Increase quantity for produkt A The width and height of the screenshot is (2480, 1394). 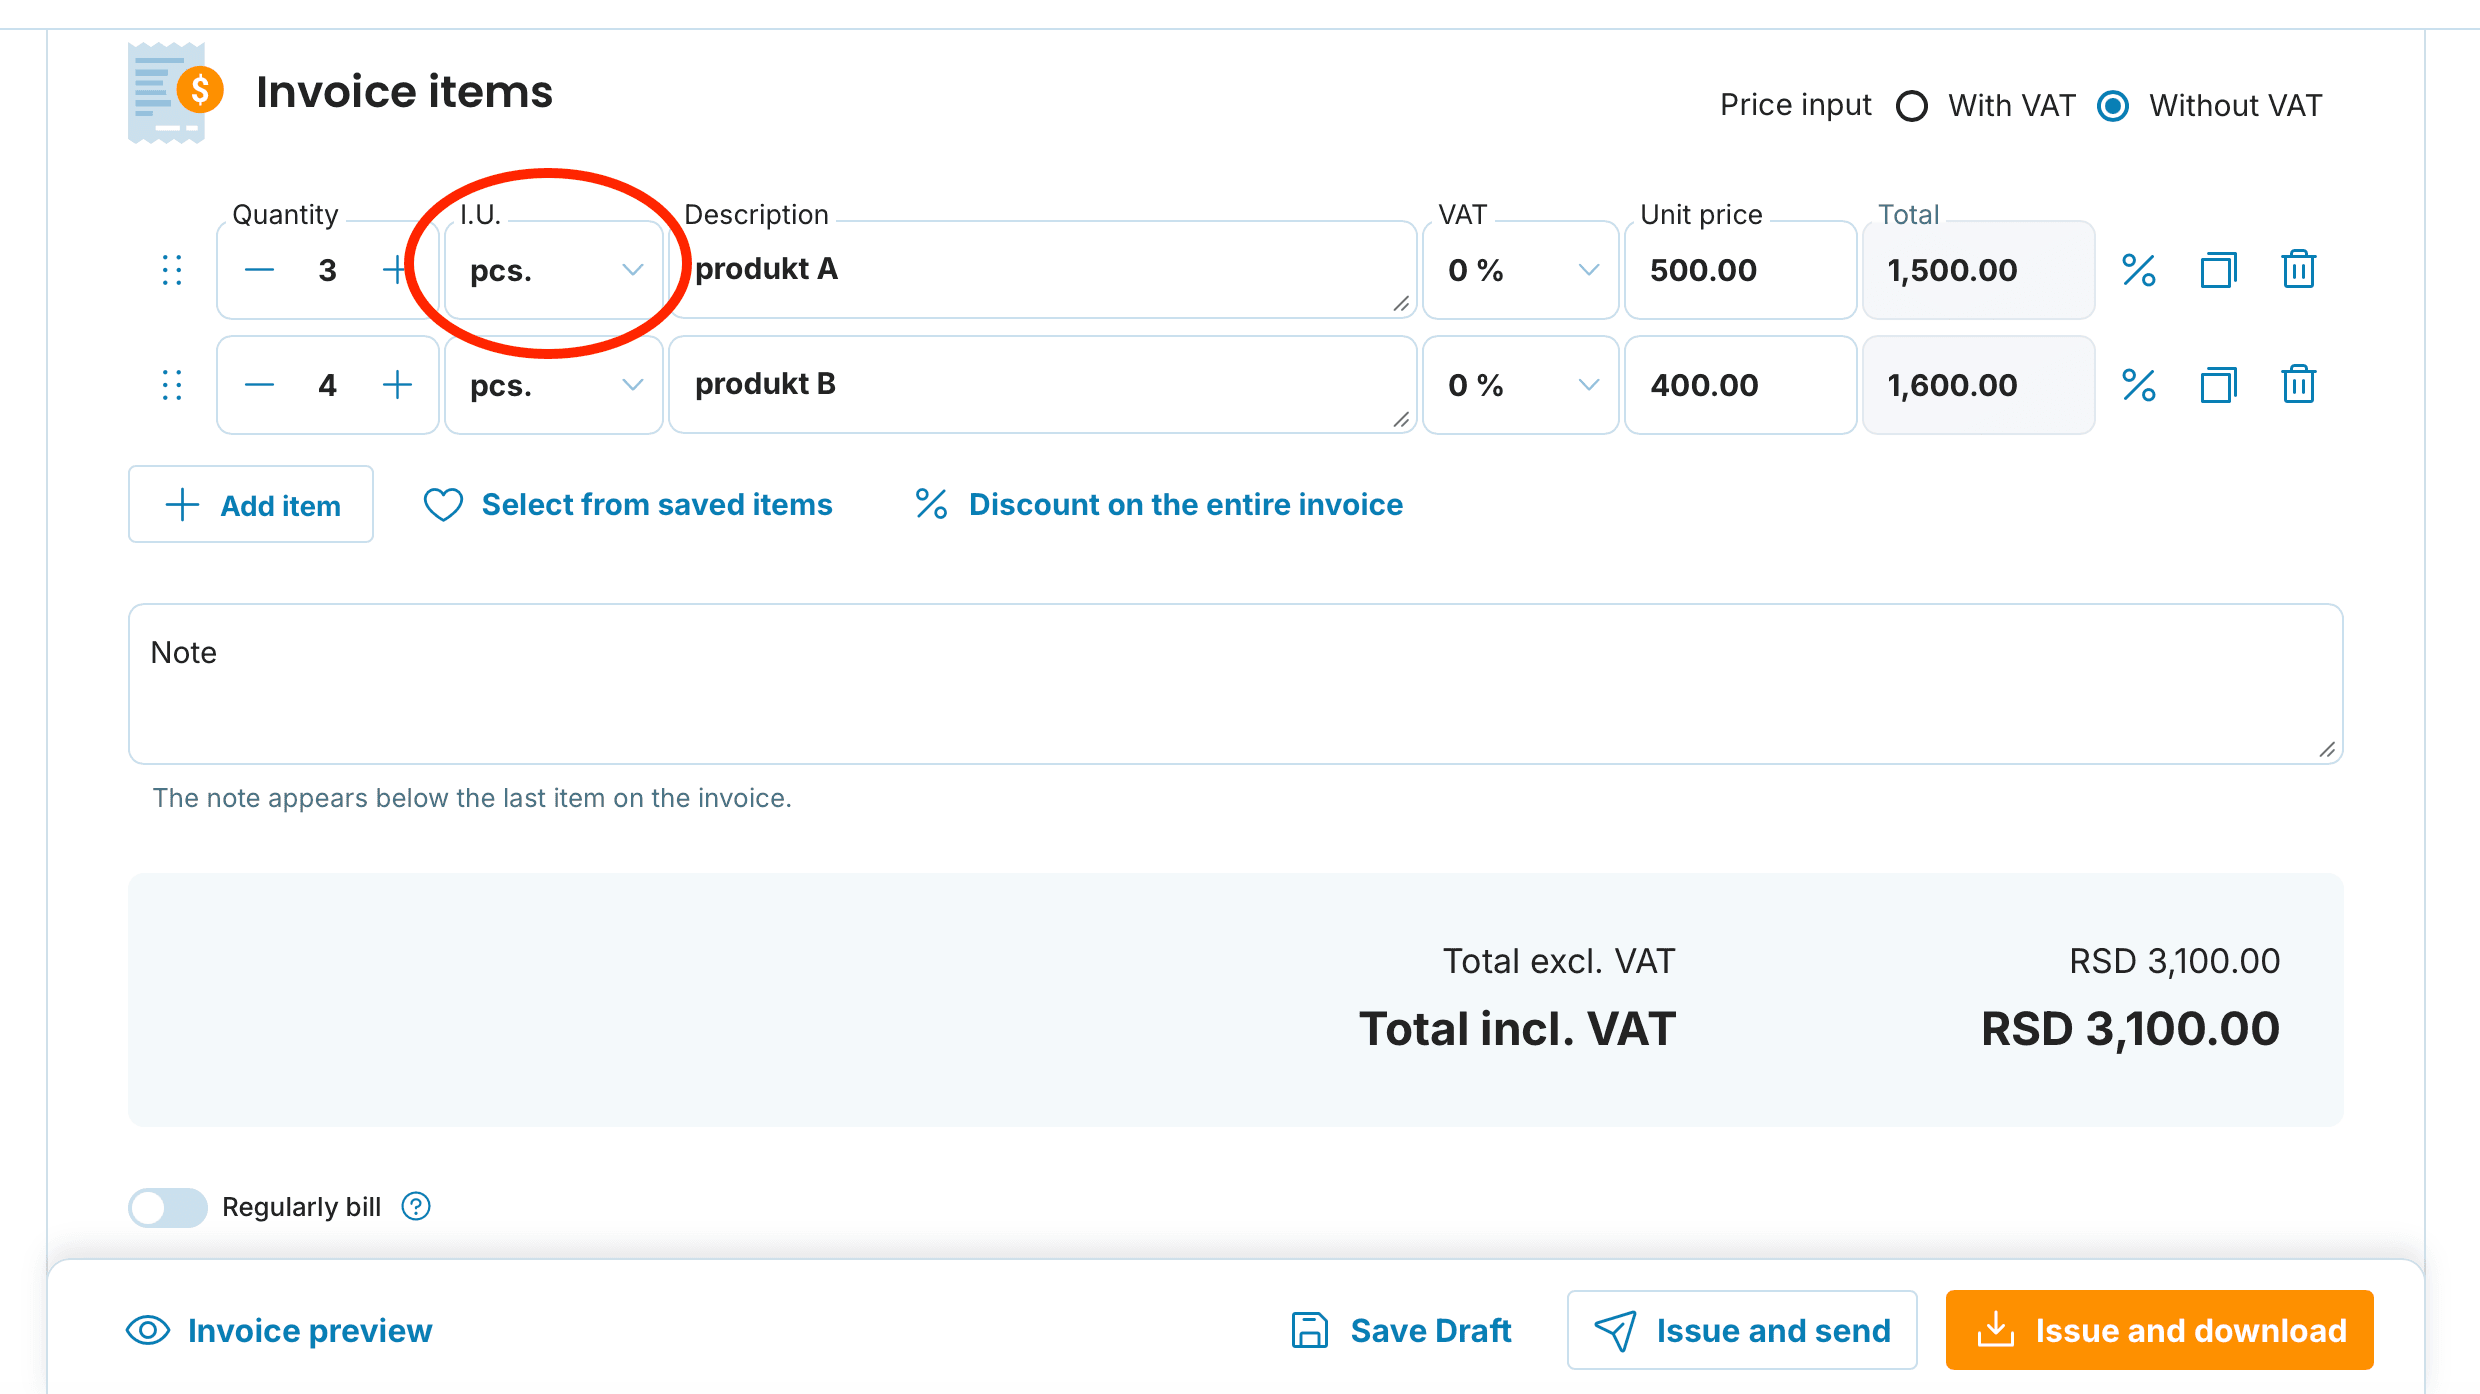pyautogui.click(x=397, y=270)
